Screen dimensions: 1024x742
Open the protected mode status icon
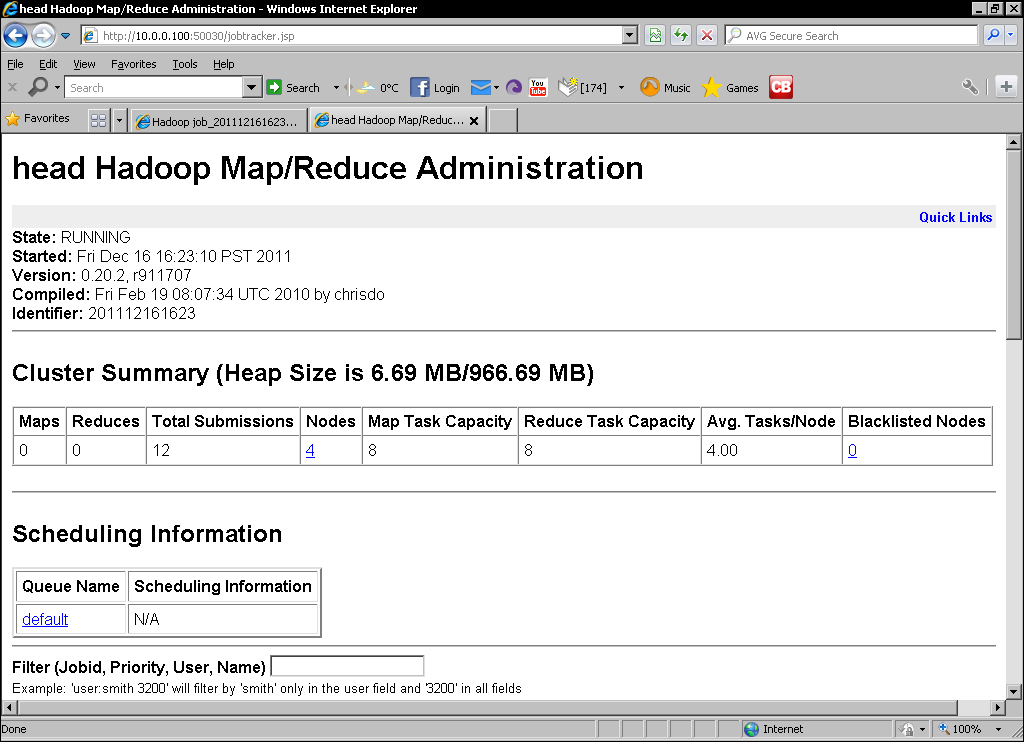[907, 729]
